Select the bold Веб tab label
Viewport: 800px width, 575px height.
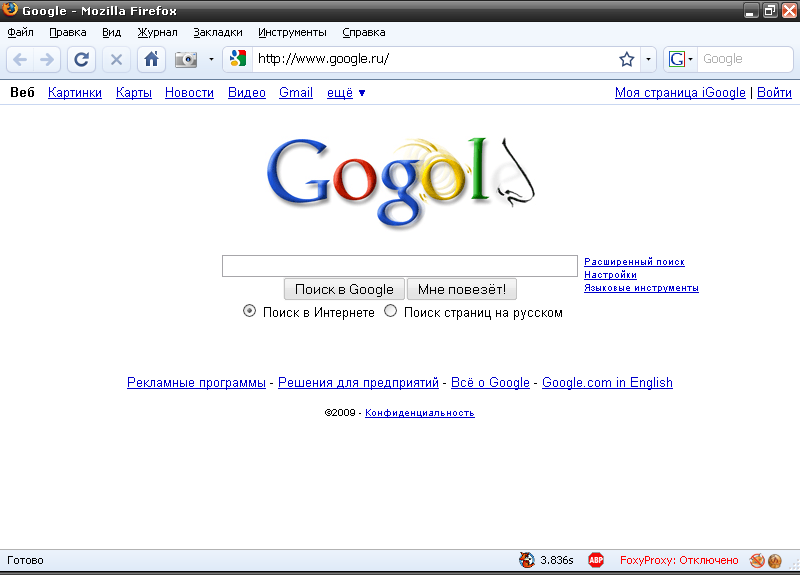(22, 92)
